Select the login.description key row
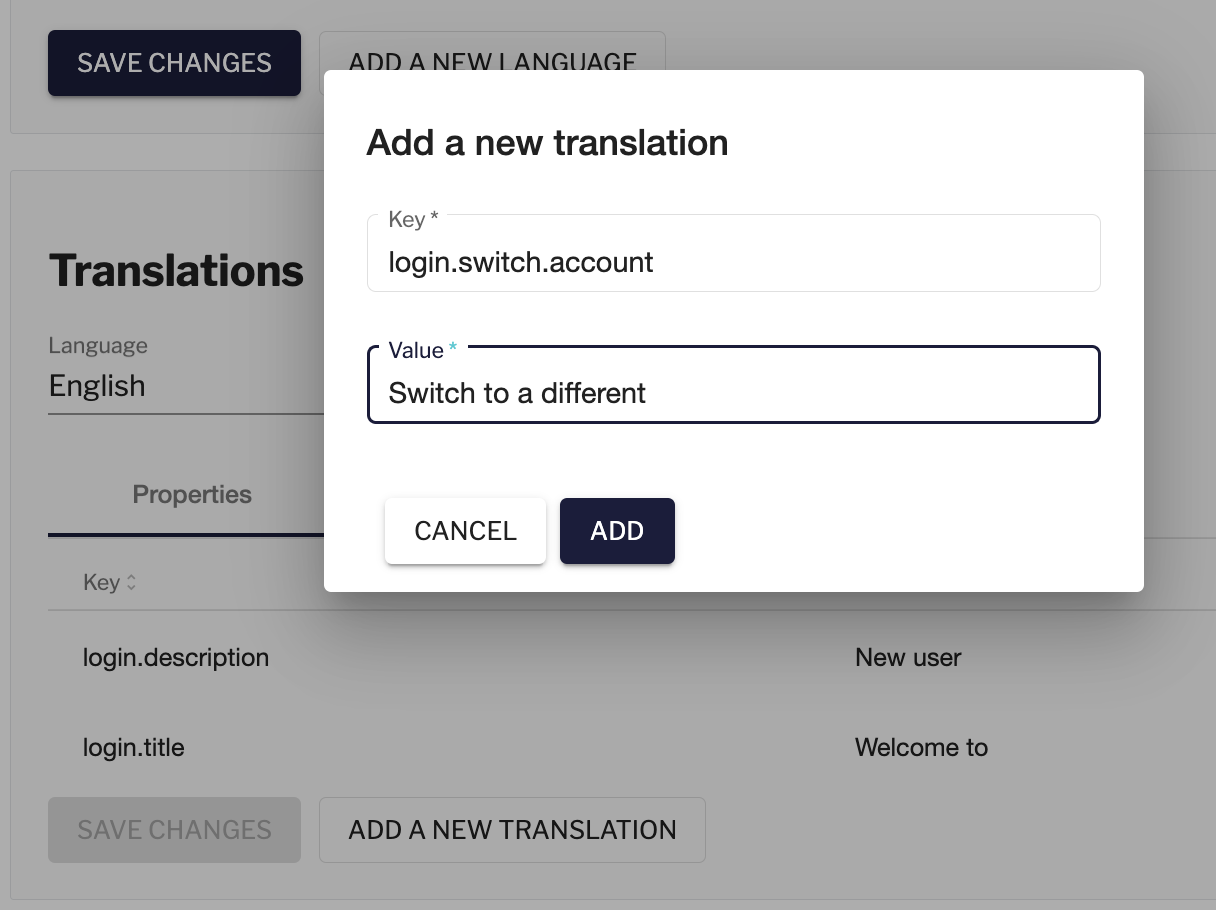 tap(176, 658)
